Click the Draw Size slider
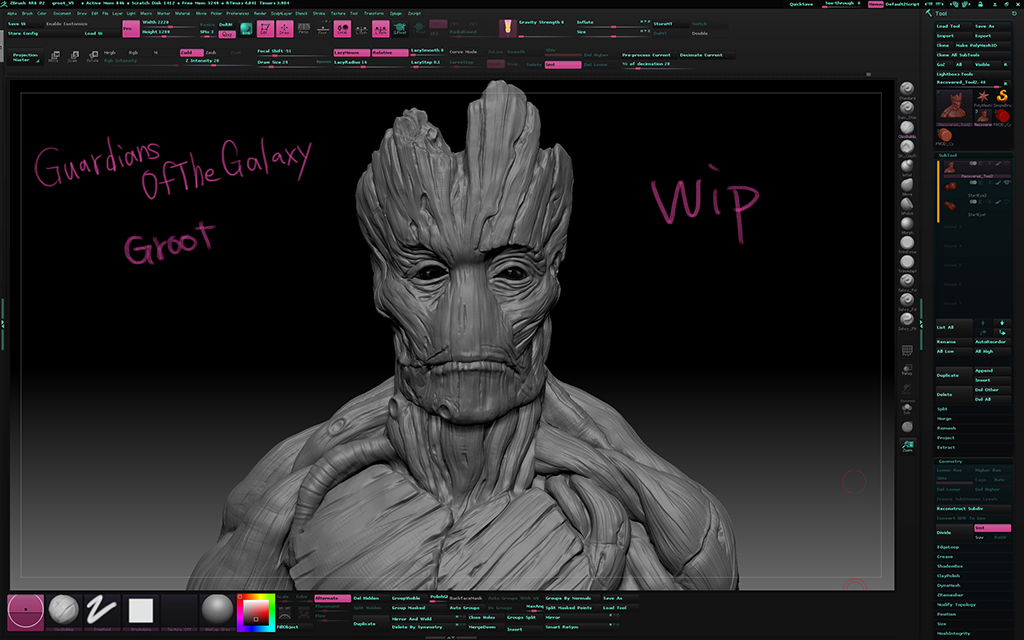1024x640 pixels. point(294,62)
